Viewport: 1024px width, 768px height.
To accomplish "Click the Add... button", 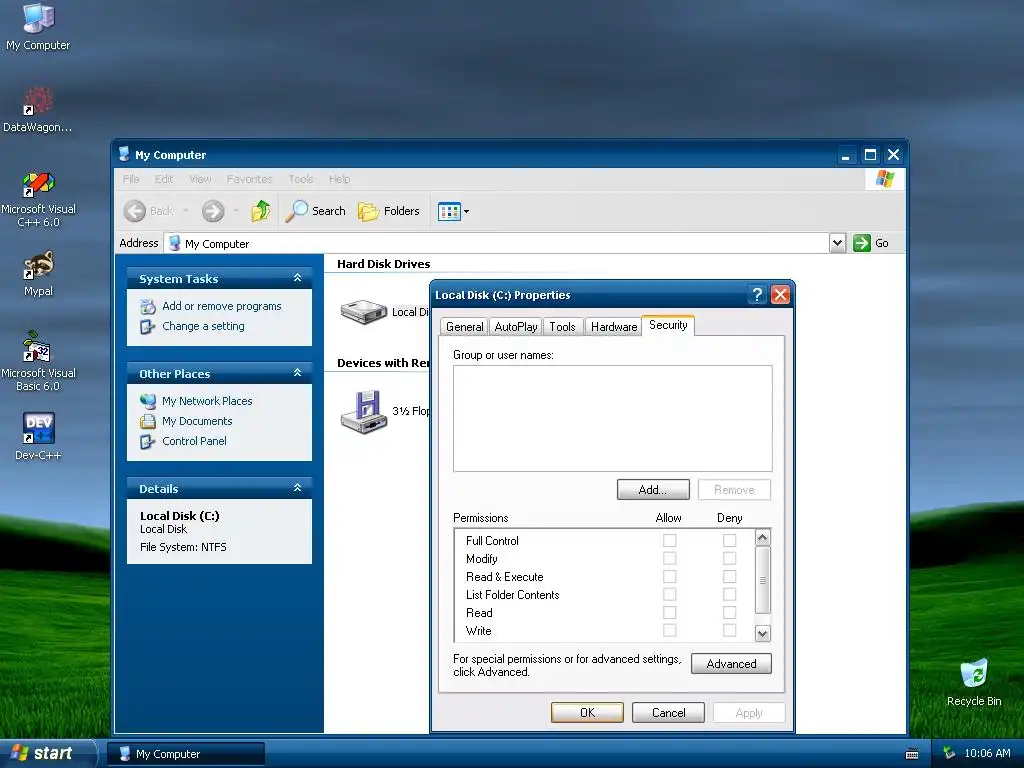I will [x=653, y=490].
